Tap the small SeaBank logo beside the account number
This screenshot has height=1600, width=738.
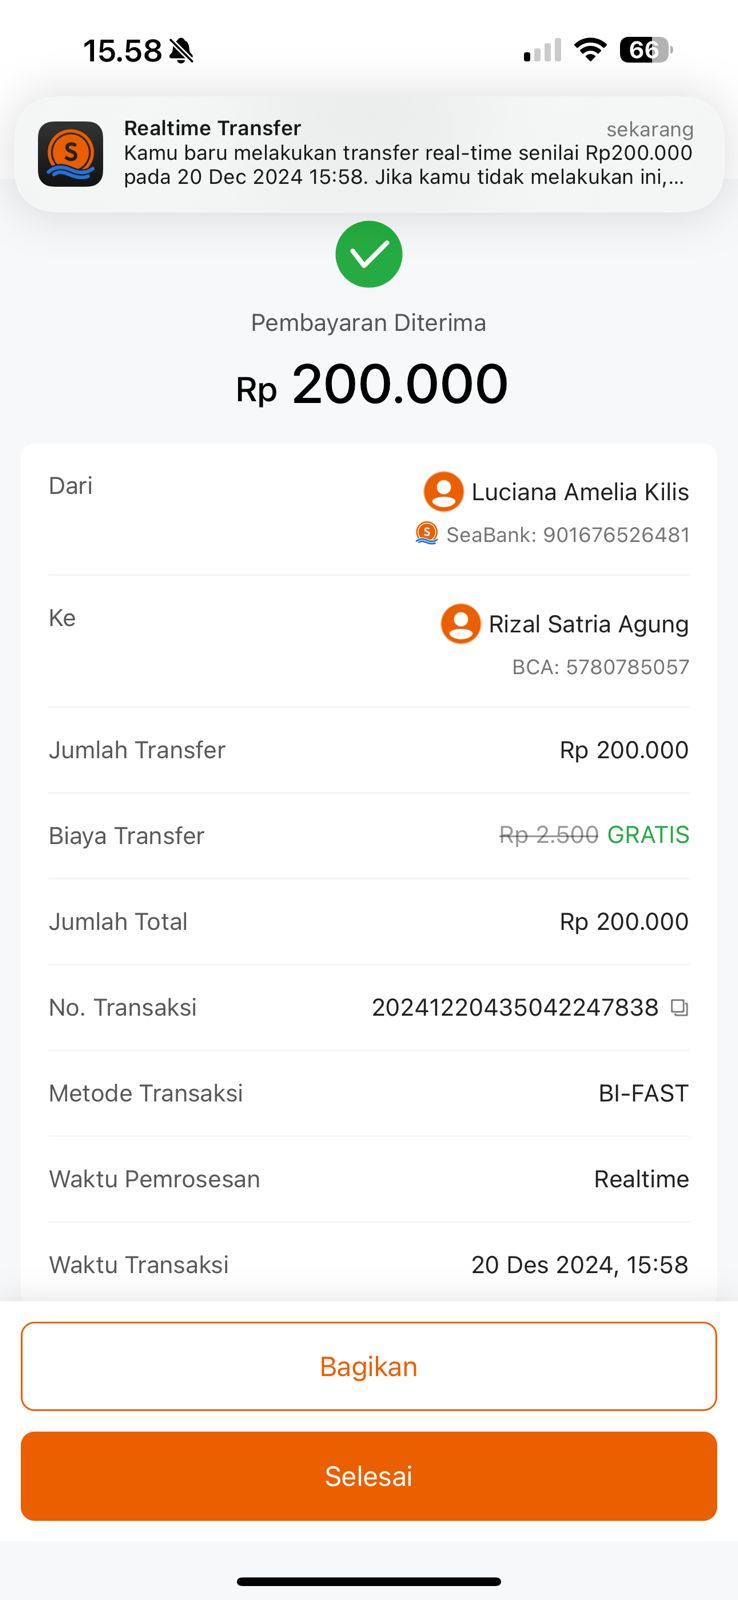click(427, 534)
